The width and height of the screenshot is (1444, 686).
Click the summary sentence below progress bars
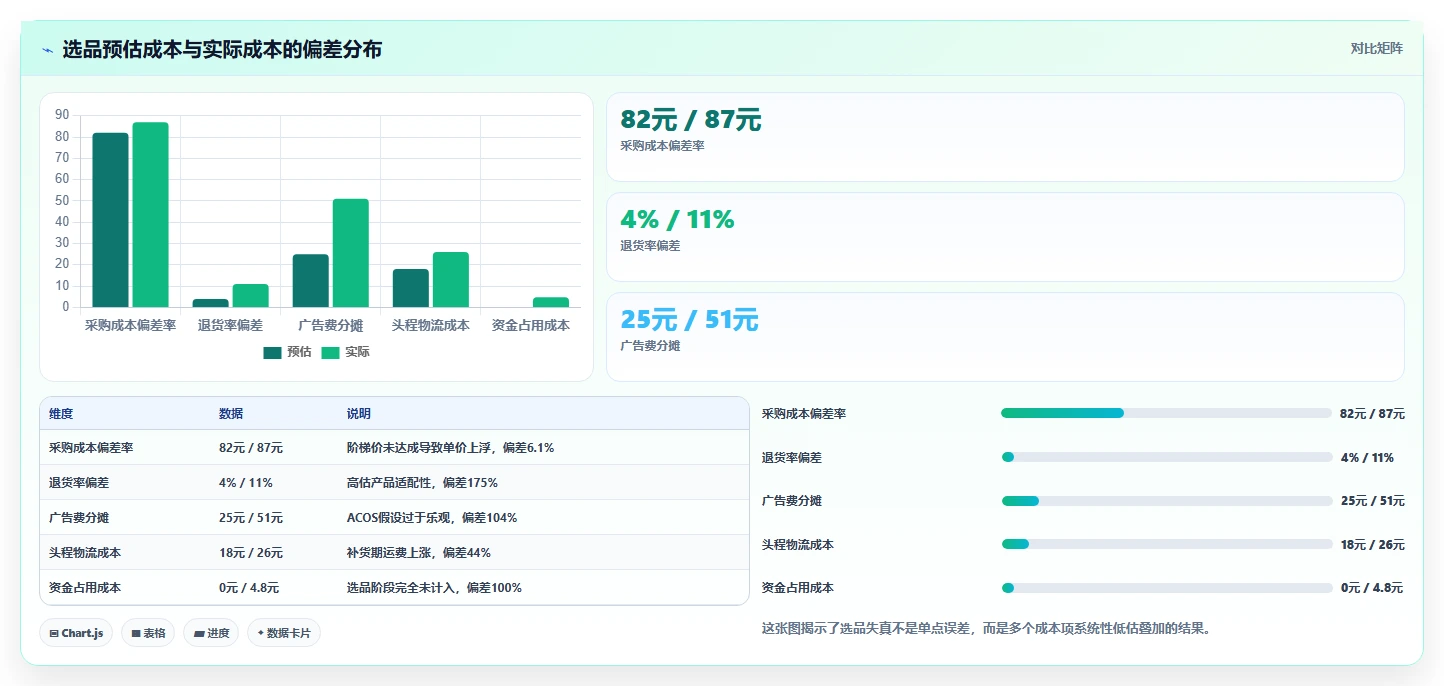(986, 629)
